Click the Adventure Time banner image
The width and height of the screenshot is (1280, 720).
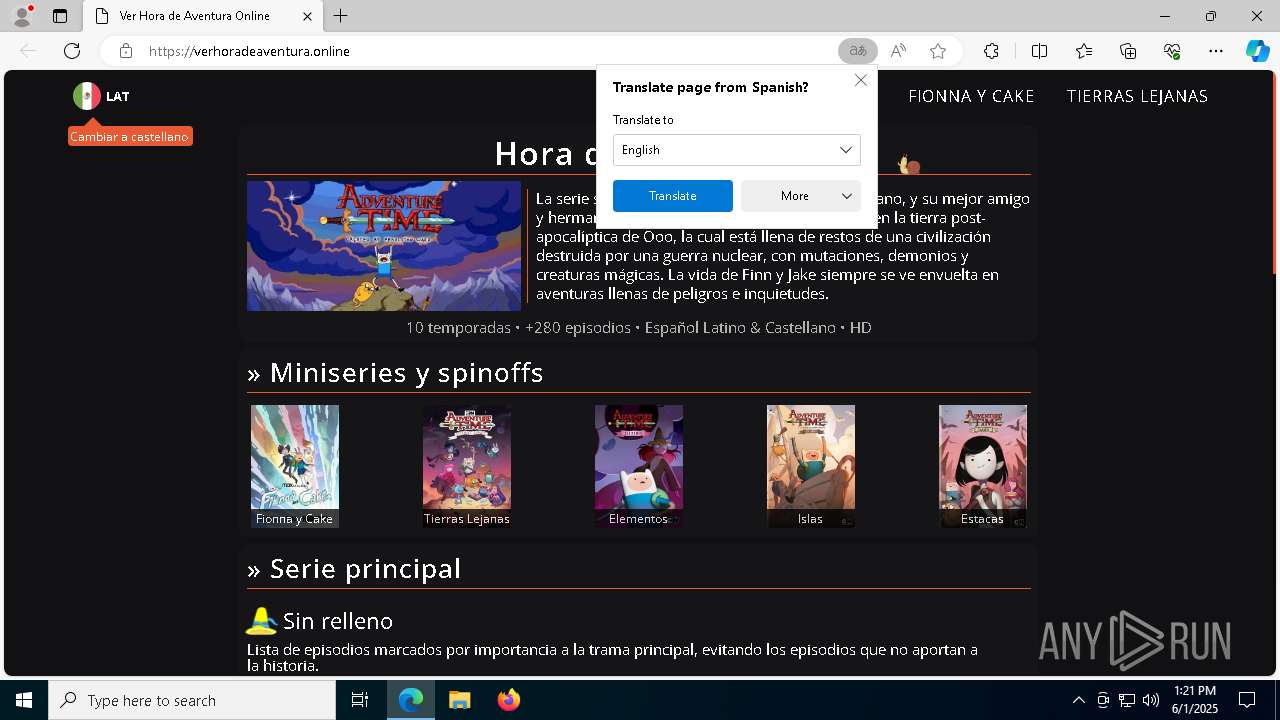[384, 246]
